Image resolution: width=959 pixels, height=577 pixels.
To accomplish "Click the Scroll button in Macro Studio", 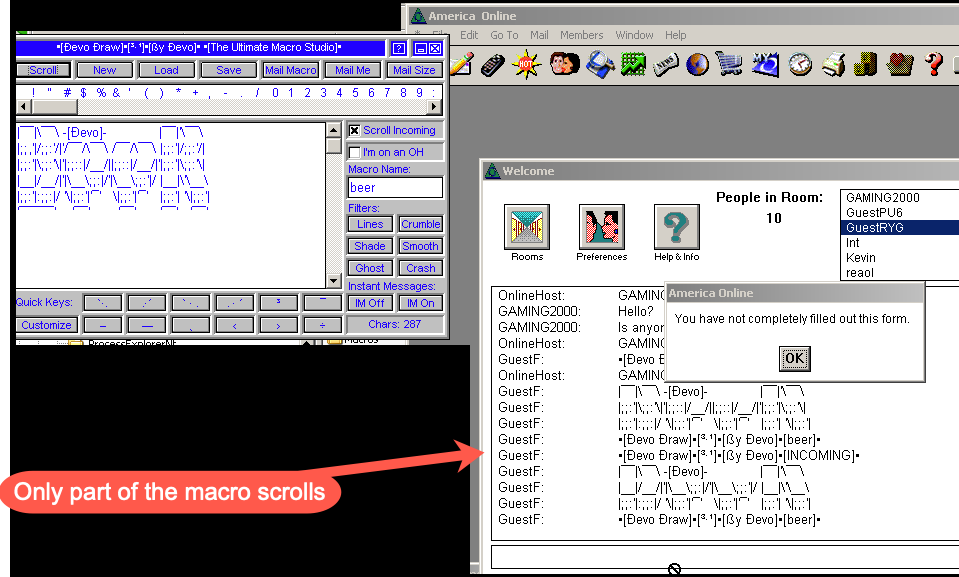I will point(43,70).
